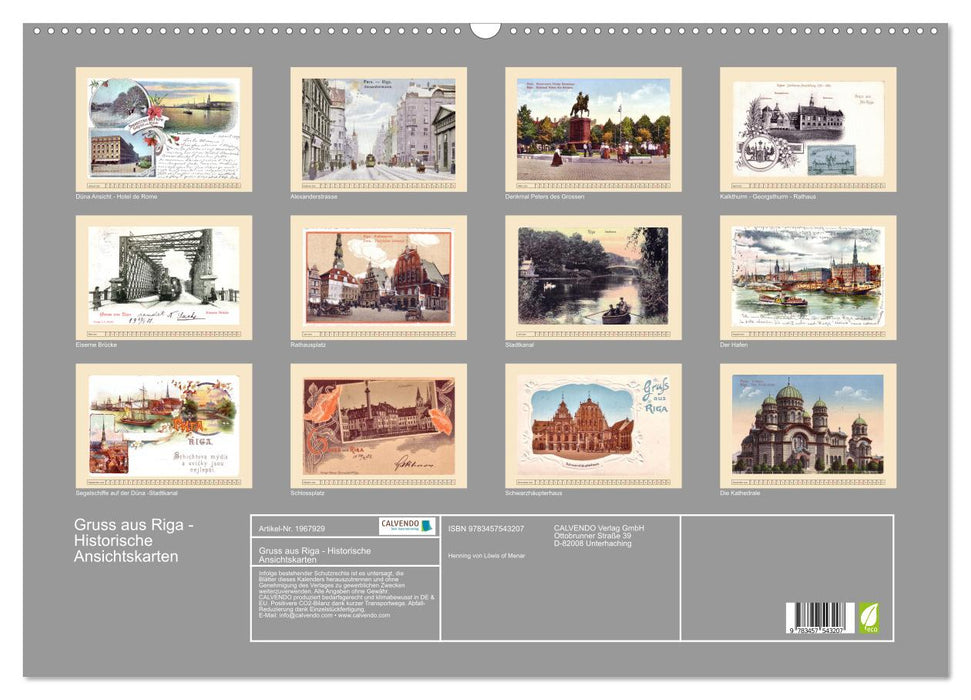Expand the ISBN 9783457543207 information section
This screenshot has height=700, width=971.
486,527
